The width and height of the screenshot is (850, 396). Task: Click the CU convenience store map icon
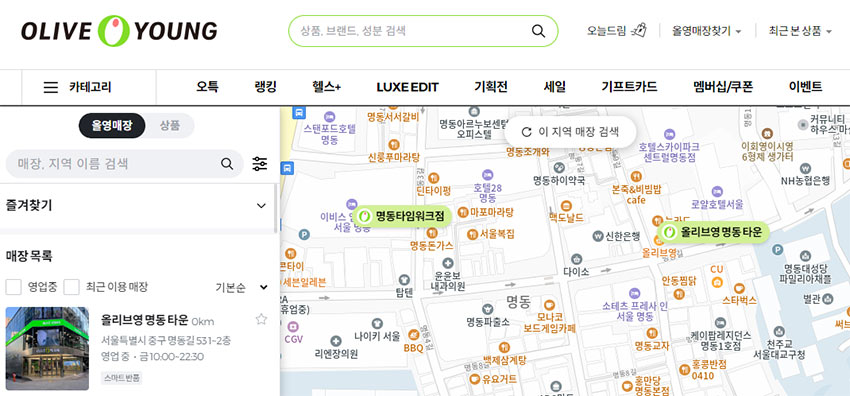[717, 282]
